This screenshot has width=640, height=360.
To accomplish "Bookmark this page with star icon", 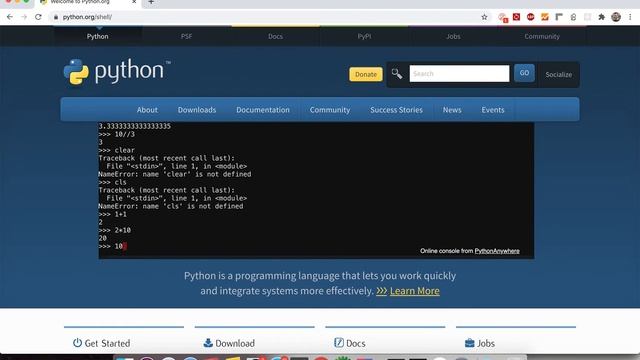I will coord(484,17).
